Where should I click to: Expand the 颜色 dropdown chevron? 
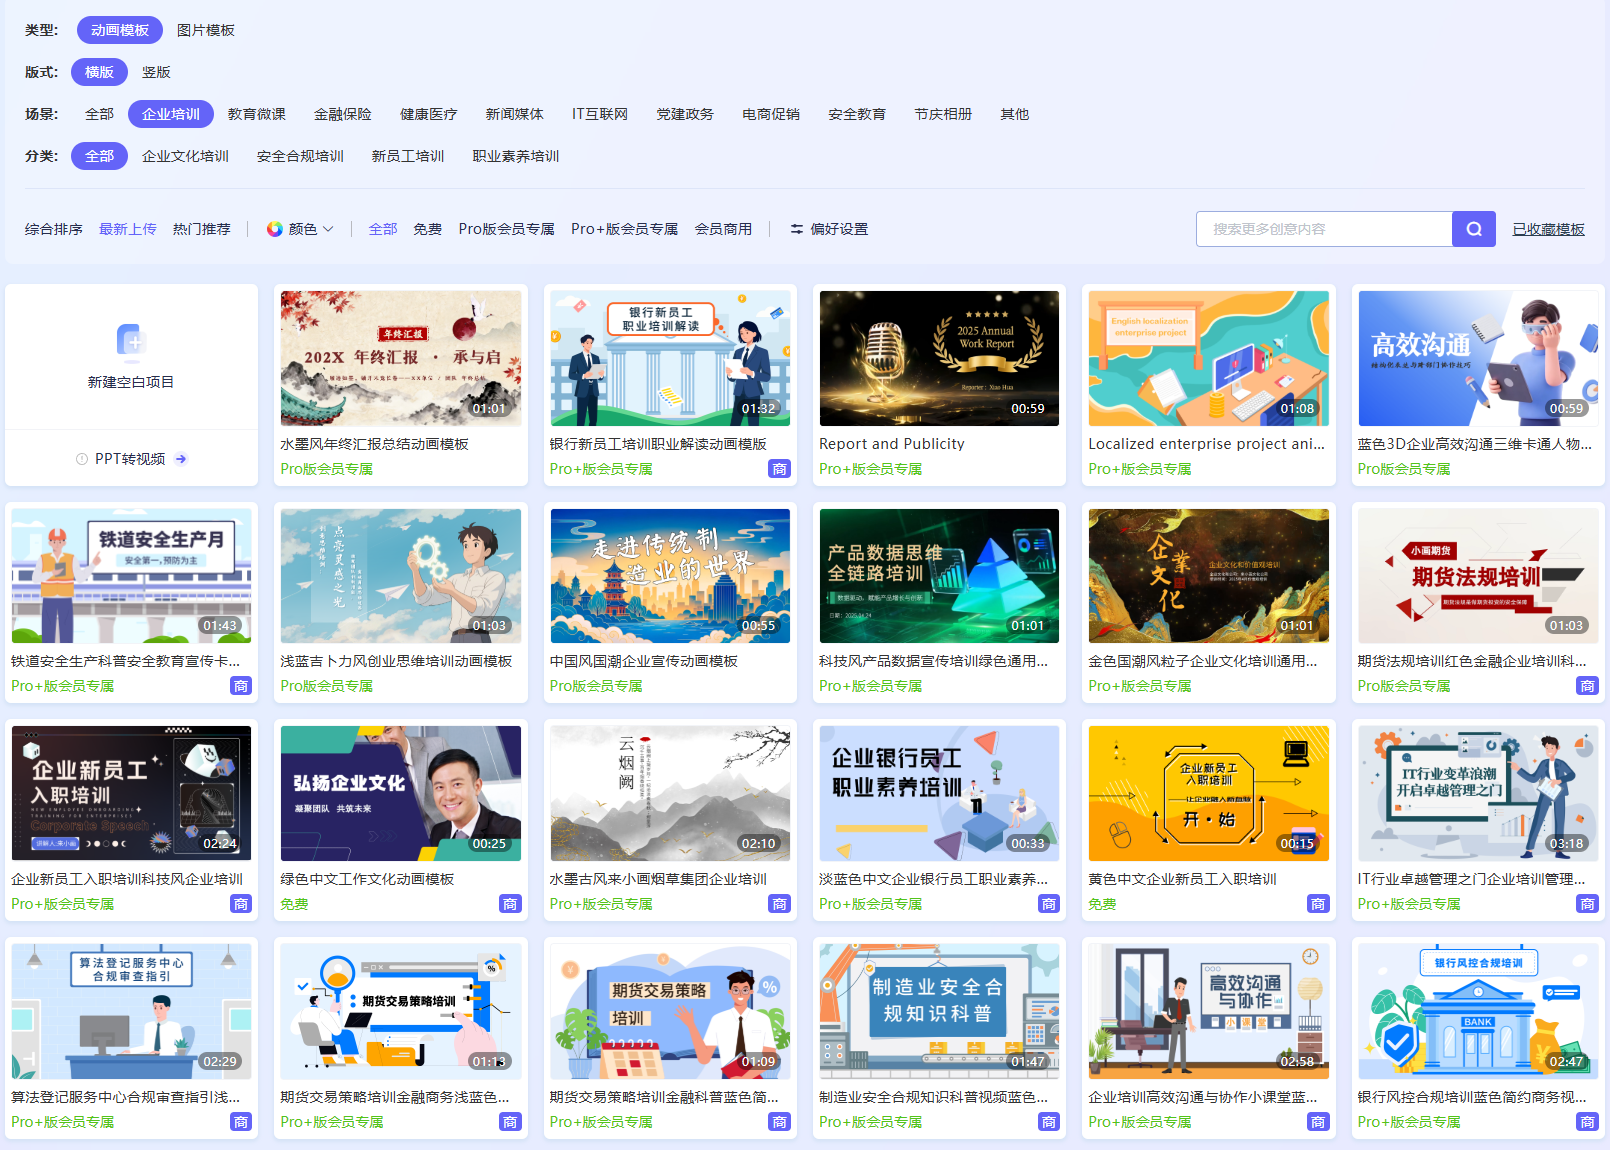[328, 229]
